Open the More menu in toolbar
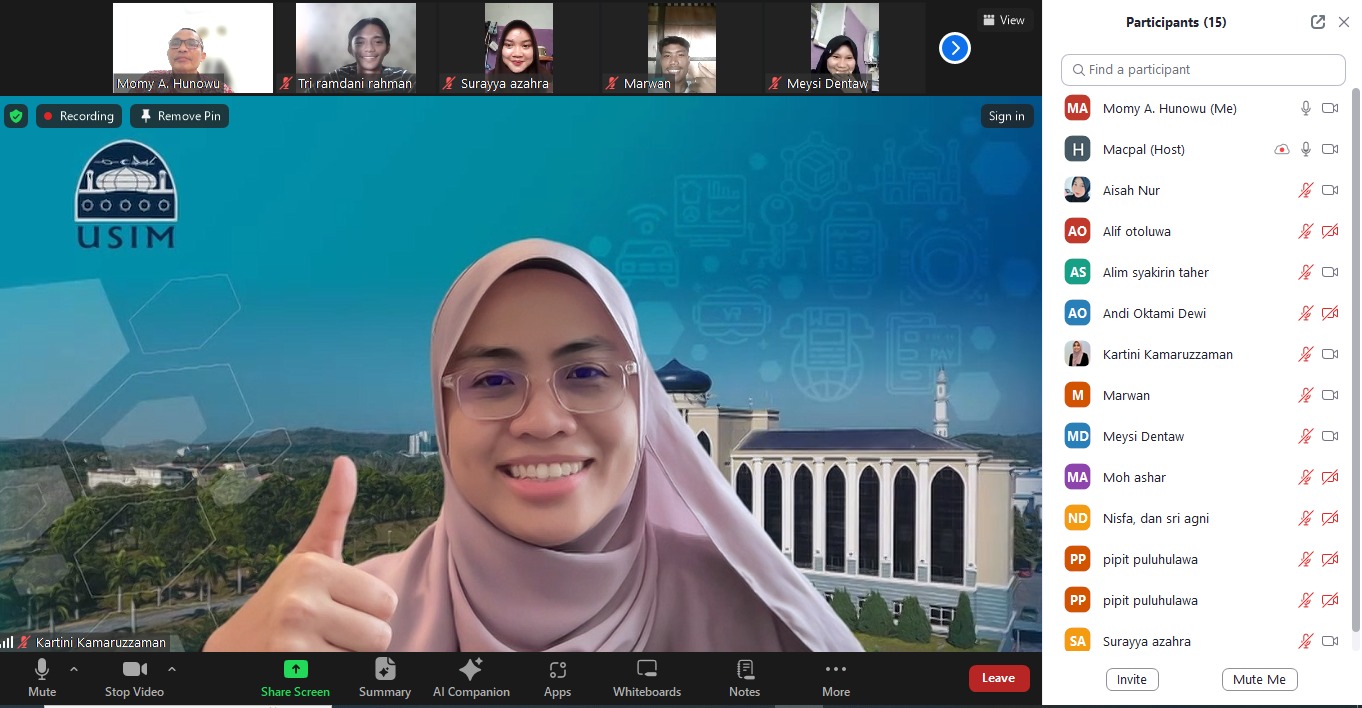This screenshot has height=708, width=1362. (835, 677)
